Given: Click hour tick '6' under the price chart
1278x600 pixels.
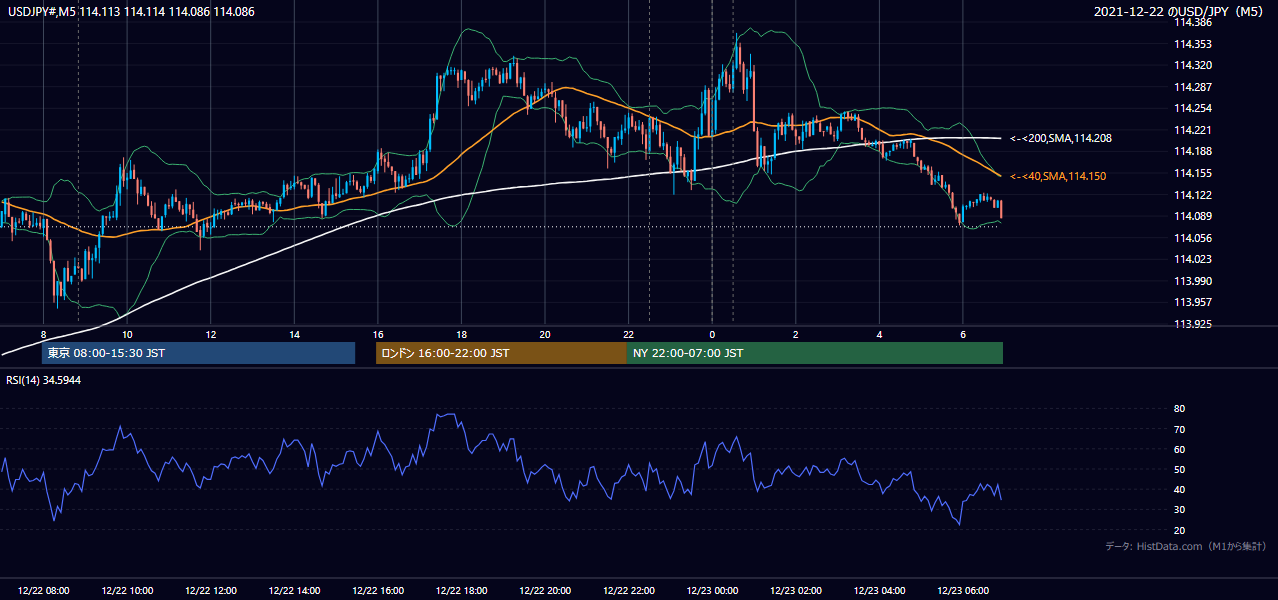Looking at the screenshot, I should pyautogui.click(x=963, y=334).
